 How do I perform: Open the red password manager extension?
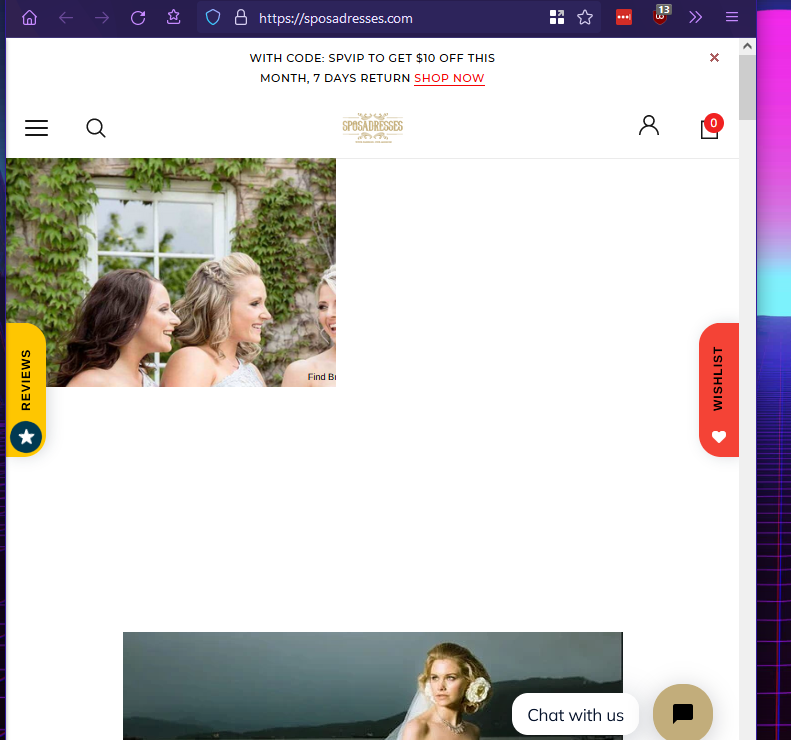coord(624,18)
